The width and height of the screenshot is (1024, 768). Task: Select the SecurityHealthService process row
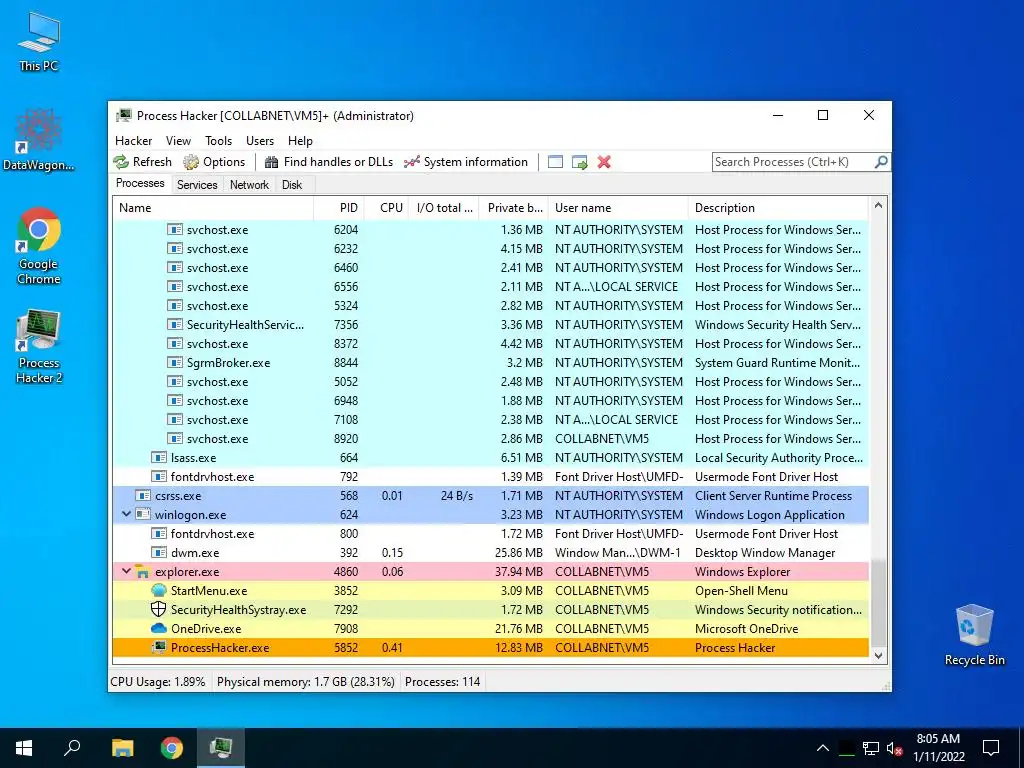tap(490, 325)
